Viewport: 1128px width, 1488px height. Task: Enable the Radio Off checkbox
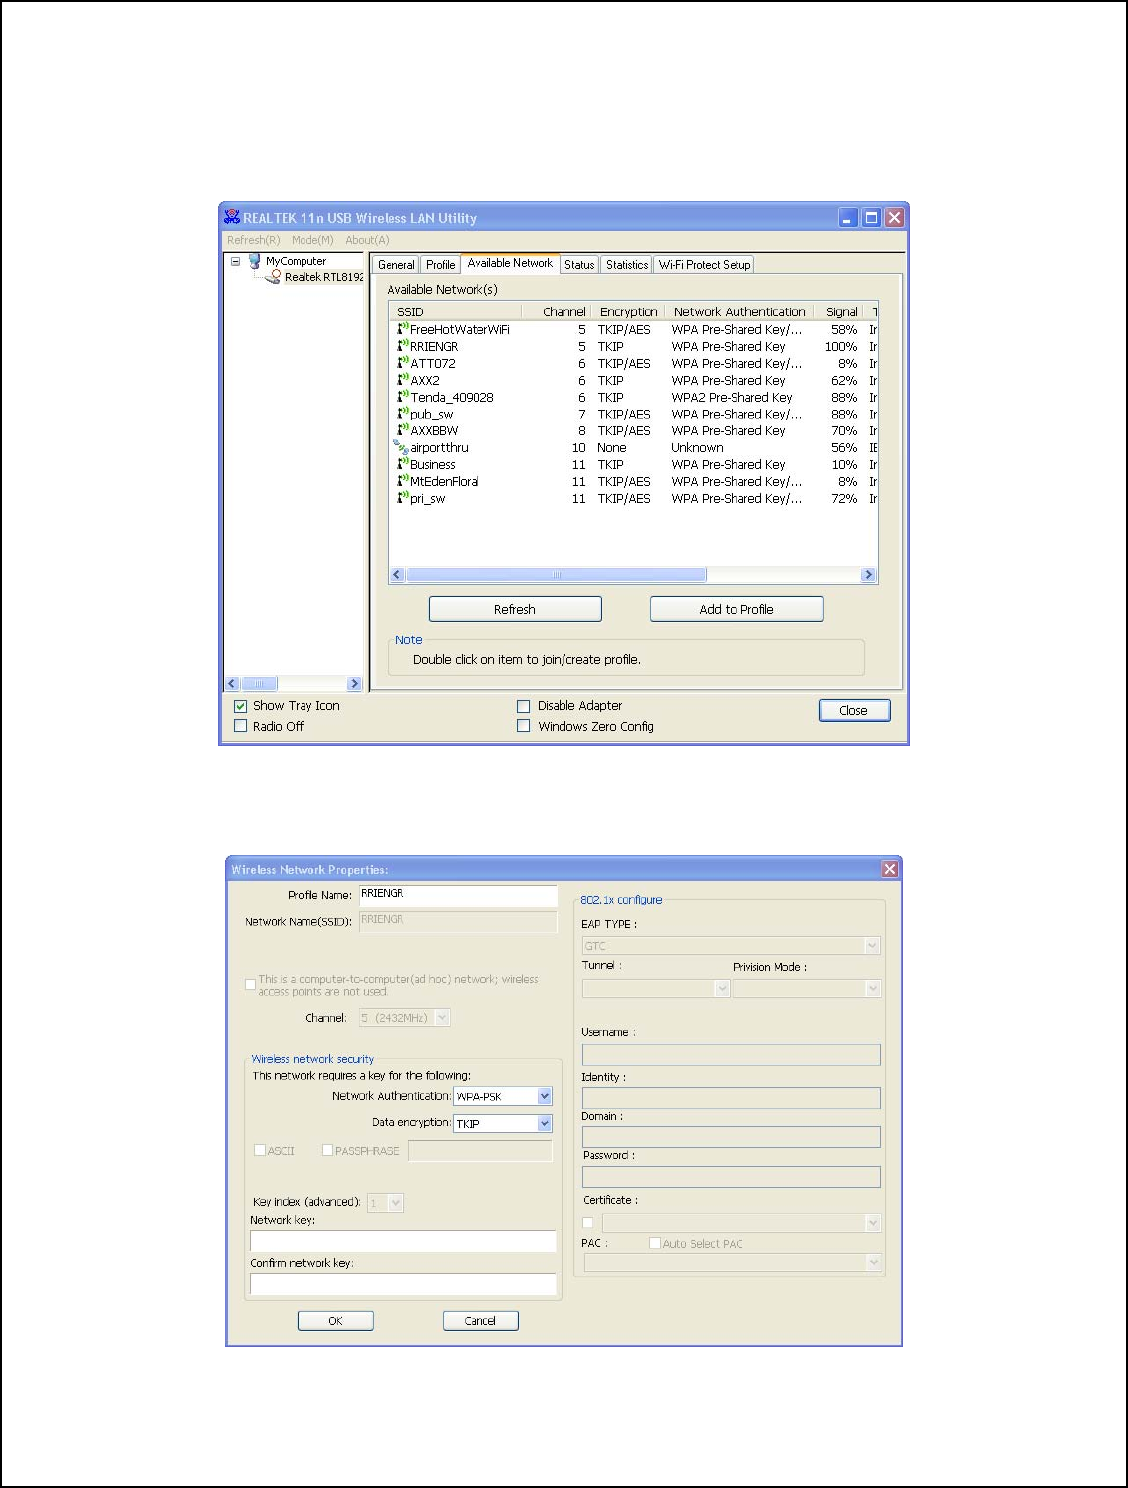pyautogui.click(x=240, y=726)
